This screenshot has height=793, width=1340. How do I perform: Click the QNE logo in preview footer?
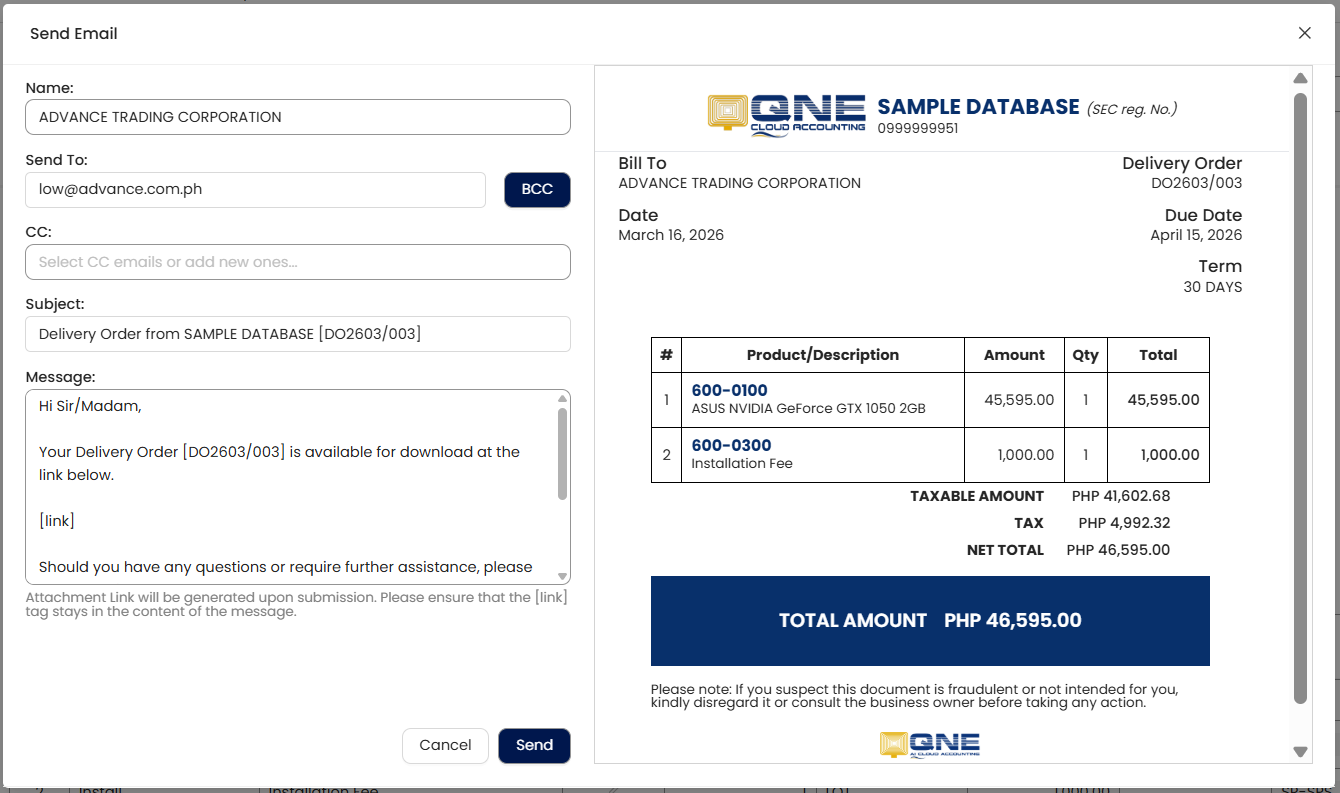click(930, 745)
